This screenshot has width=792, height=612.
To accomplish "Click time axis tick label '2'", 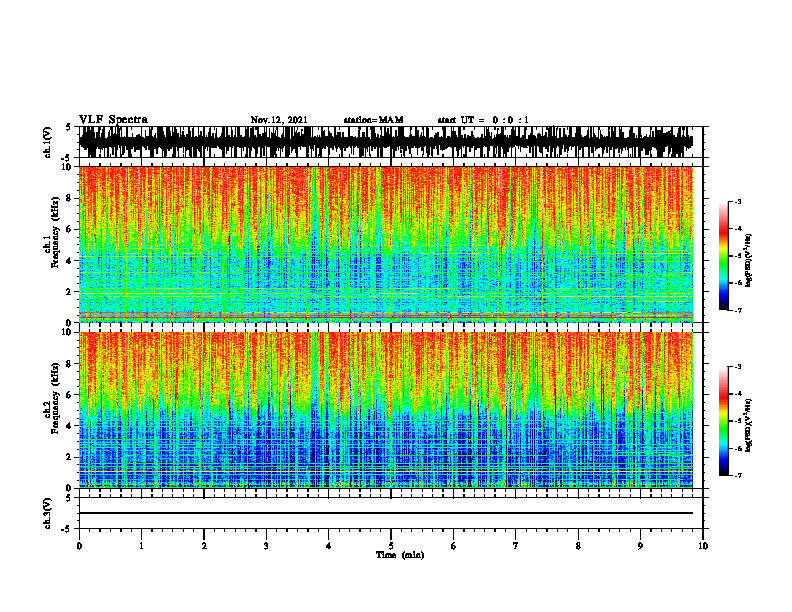I will (204, 546).
